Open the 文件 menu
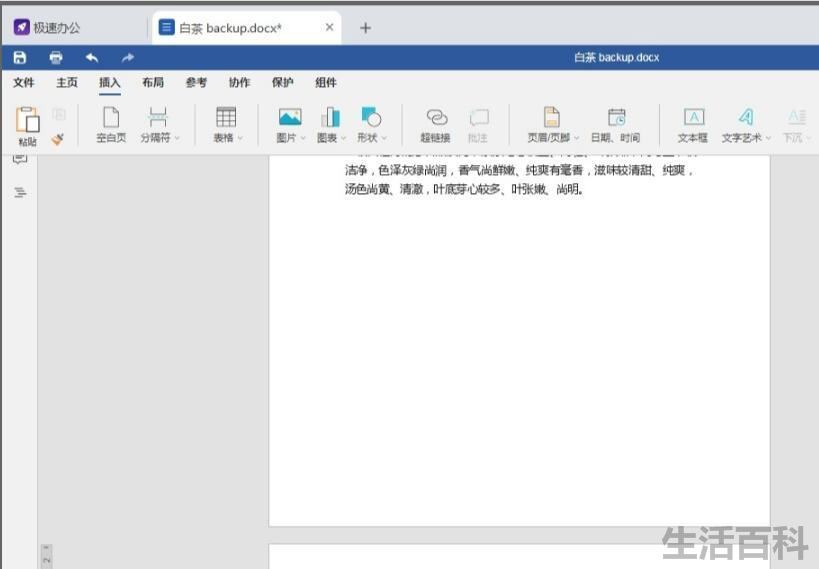This screenshot has height=569, width=819. pos(24,83)
